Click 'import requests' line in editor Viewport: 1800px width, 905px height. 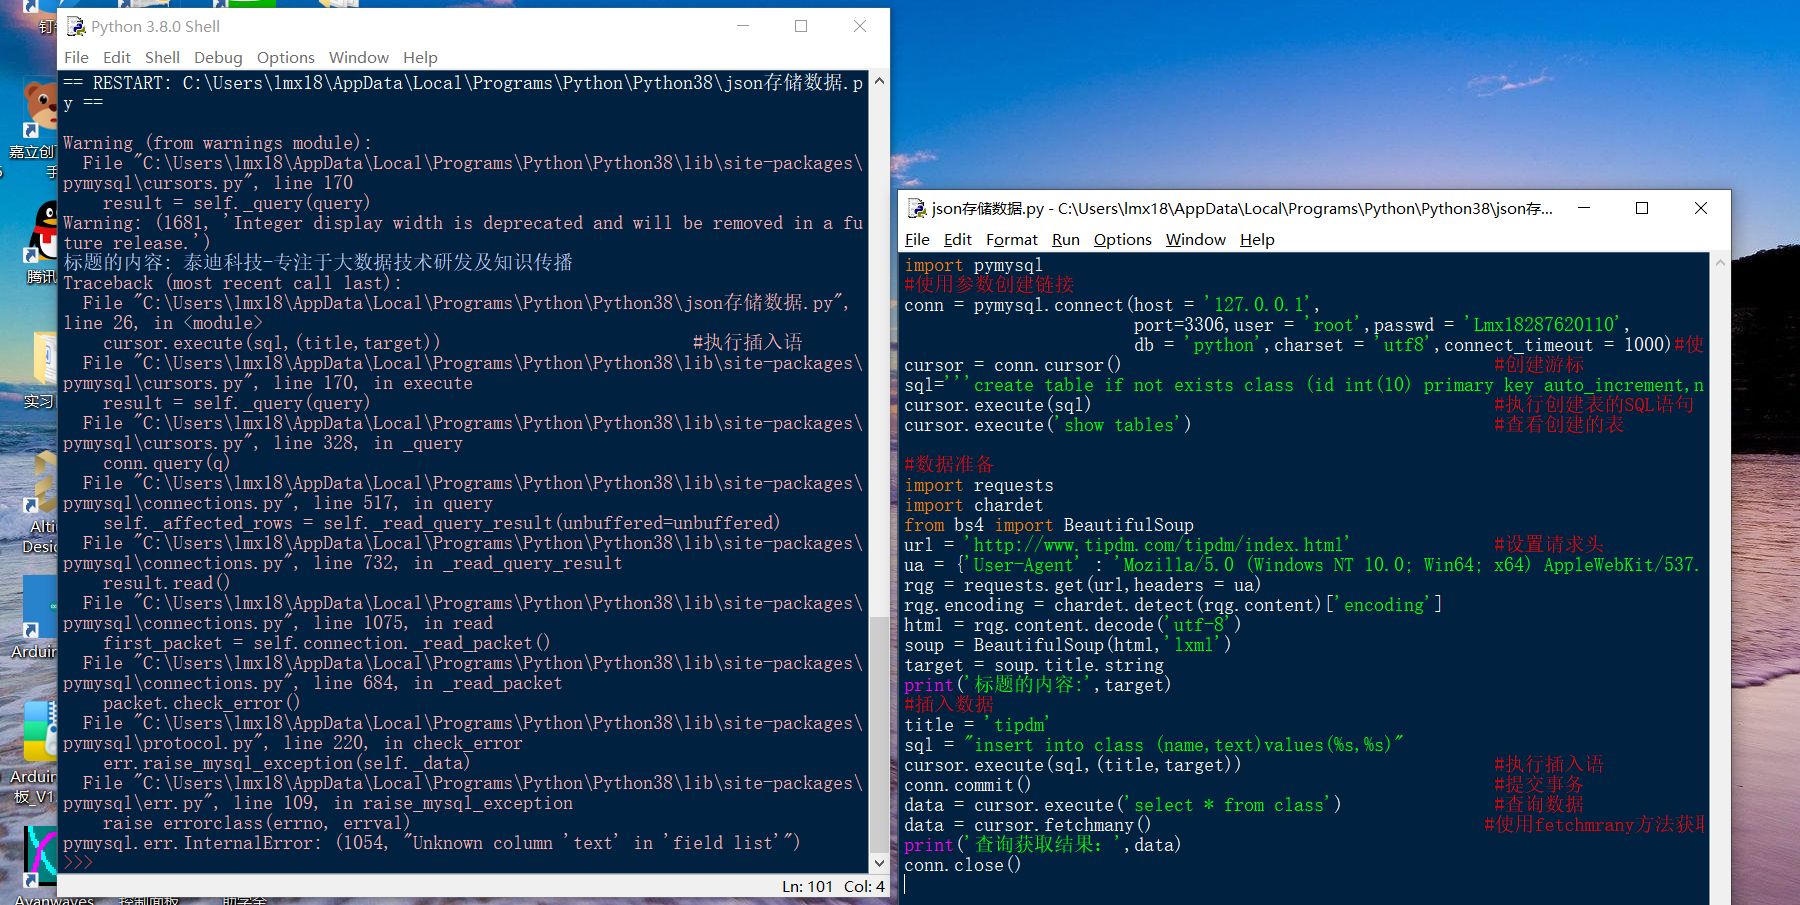click(x=979, y=485)
